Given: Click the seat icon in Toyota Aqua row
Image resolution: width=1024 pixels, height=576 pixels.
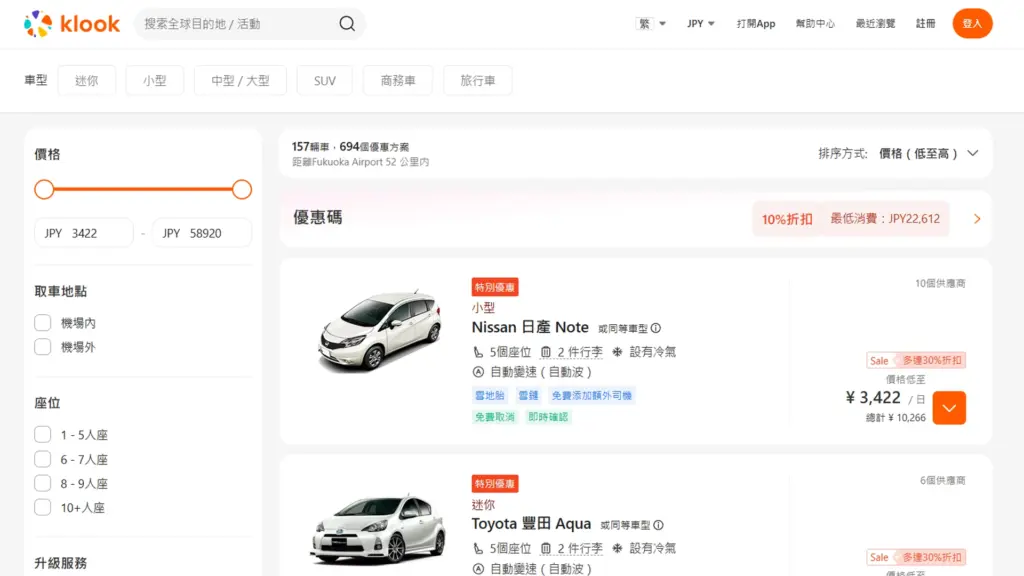Looking at the screenshot, I should pyautogui.click(x=478, y=549).
